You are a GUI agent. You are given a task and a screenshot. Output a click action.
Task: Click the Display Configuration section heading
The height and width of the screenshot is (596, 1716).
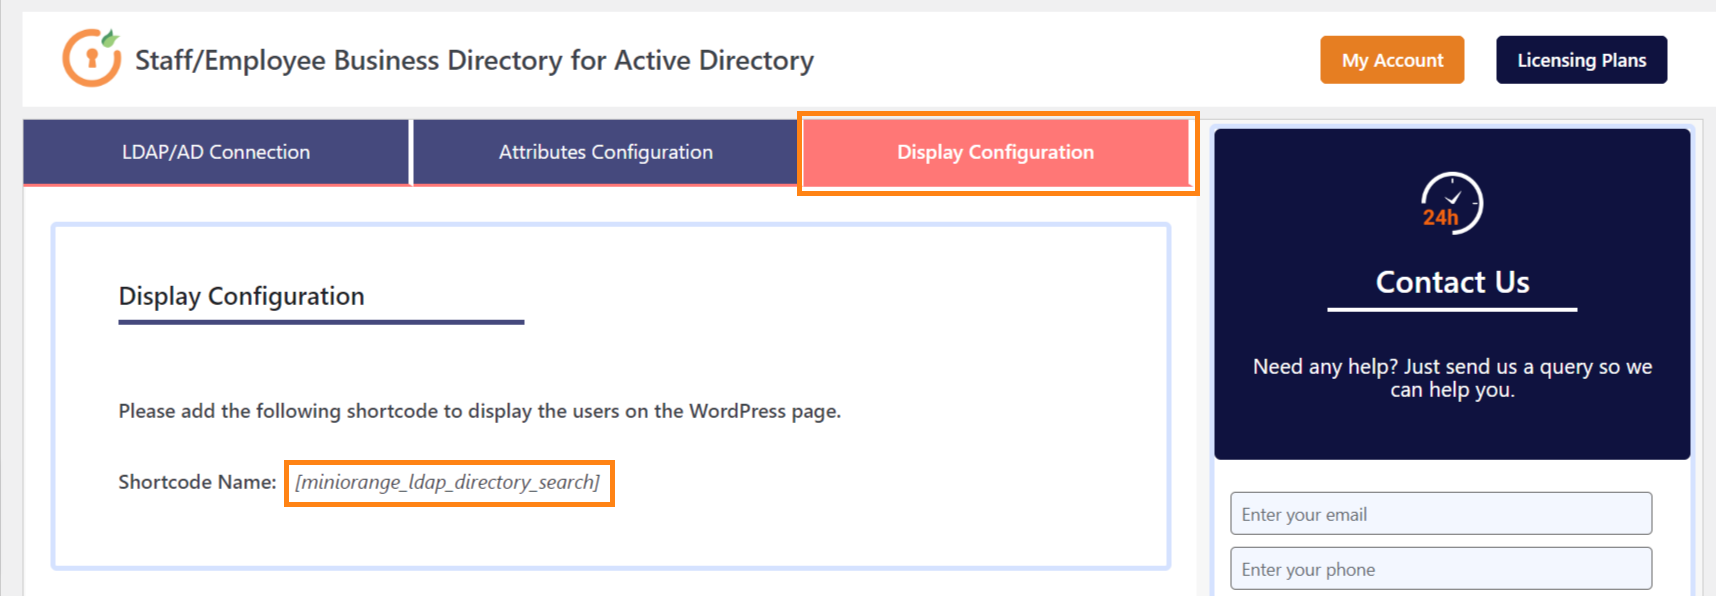click(x=241, y=297)
